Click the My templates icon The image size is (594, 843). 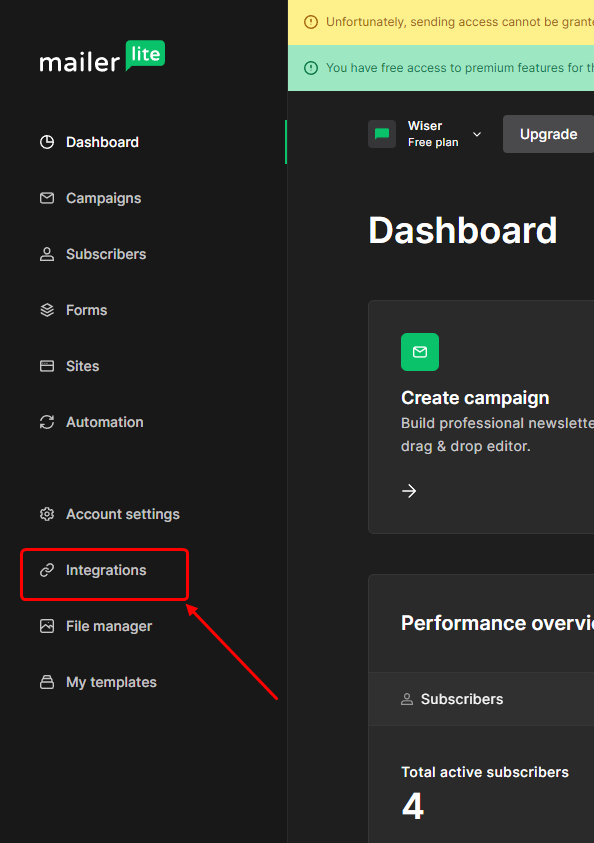pyautogui.click(x=47, y=682)
